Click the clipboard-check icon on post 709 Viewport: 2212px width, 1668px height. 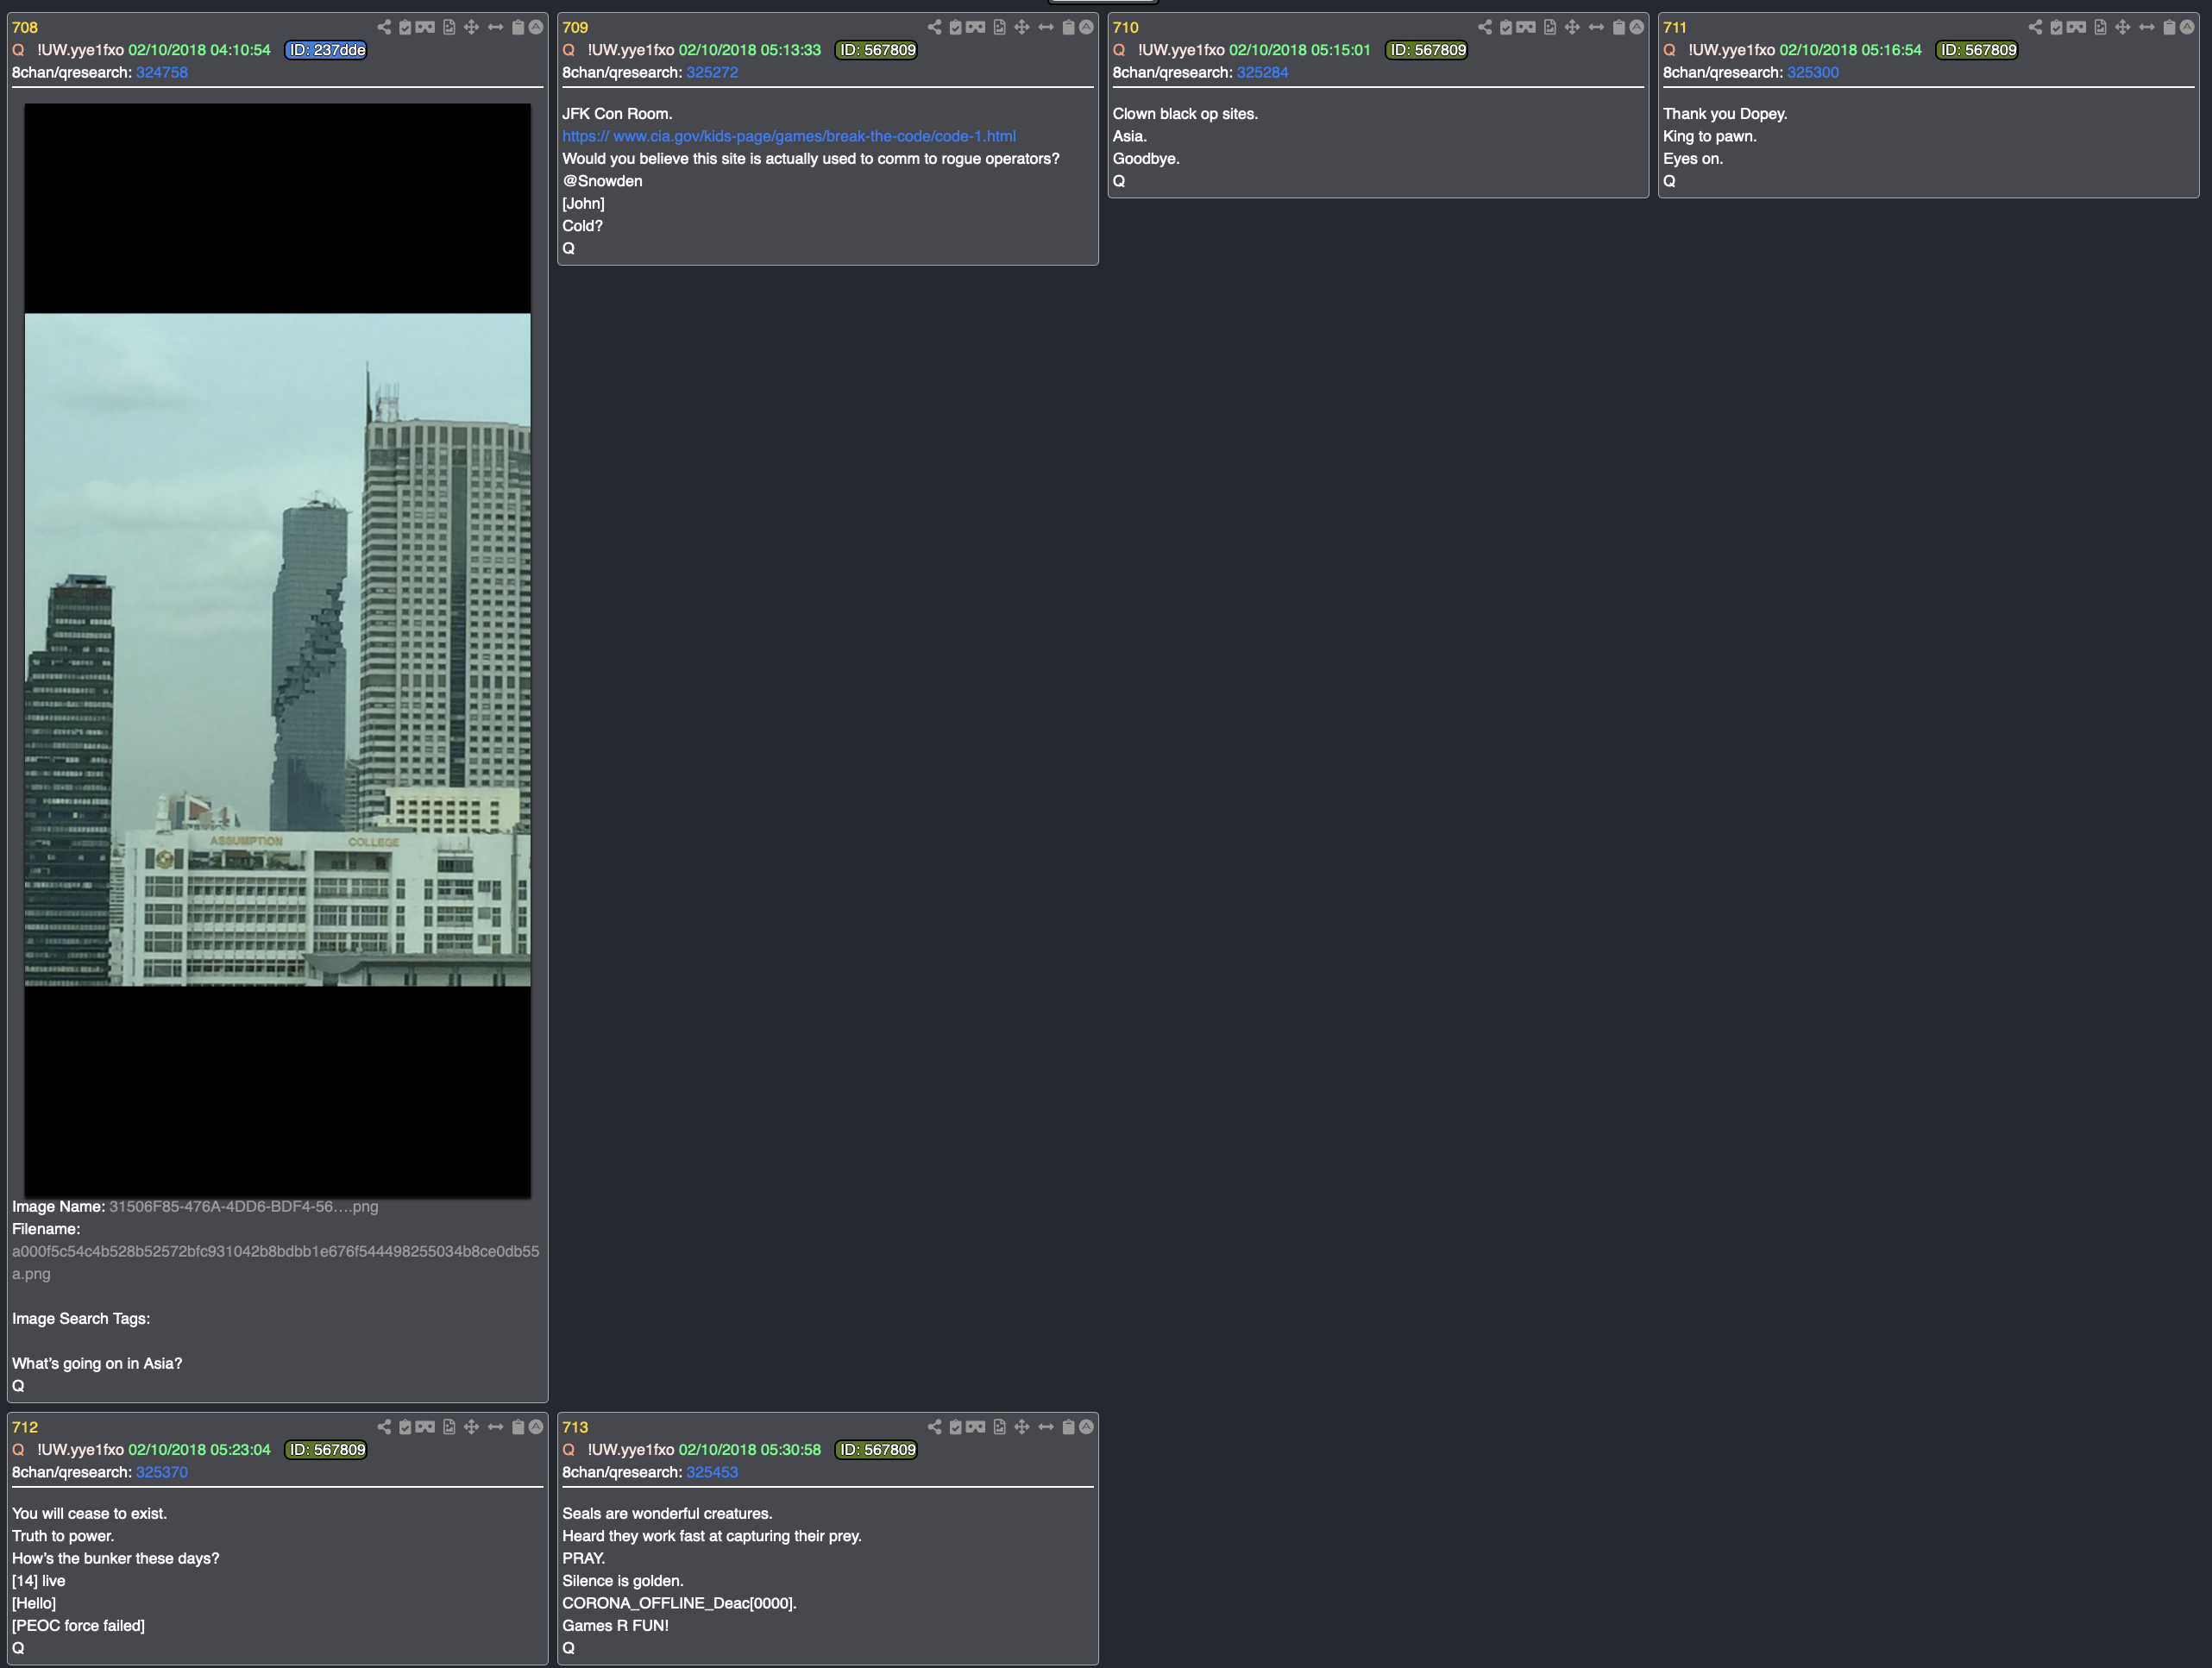(x=955, y=27)
